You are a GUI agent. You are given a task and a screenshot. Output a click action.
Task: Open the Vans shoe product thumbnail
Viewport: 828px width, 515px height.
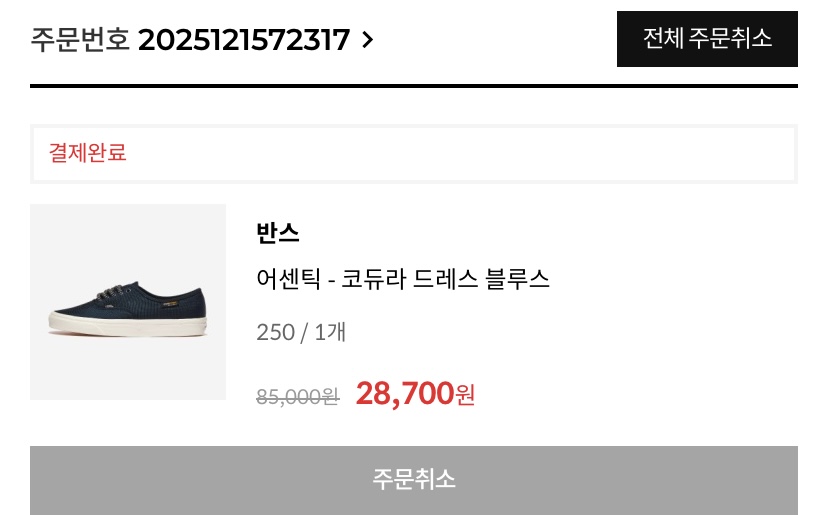click(x=128, y=302)
